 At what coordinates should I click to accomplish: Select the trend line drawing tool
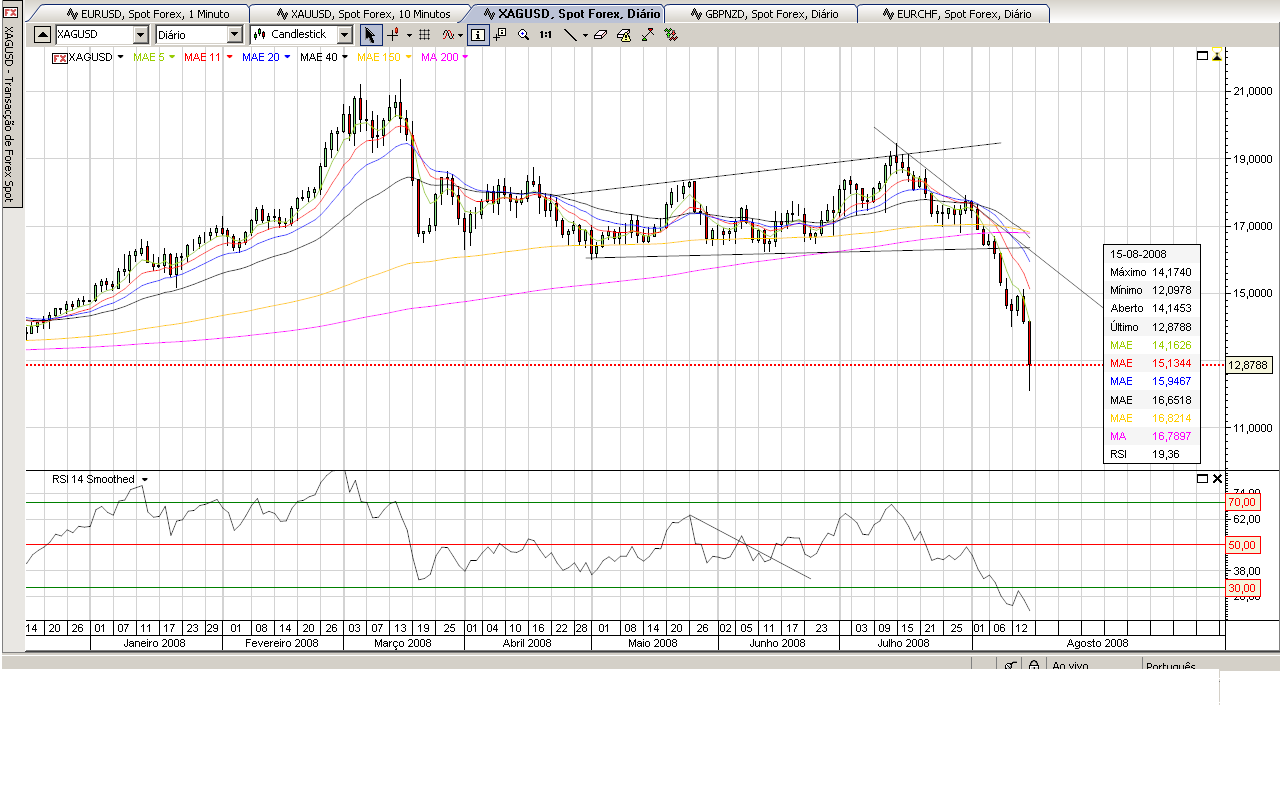pyautogui.click(x=570, y=35)
